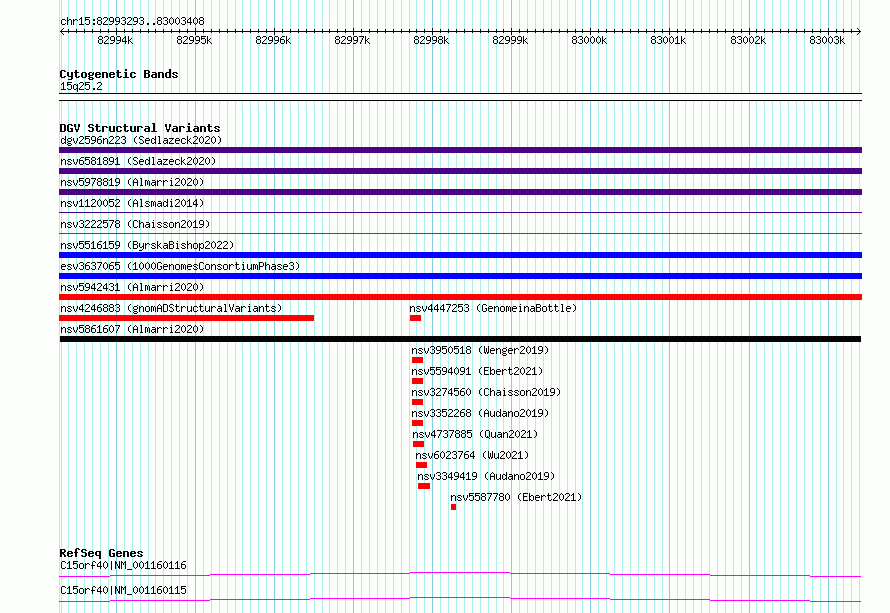The image size is (890, 613).
Task: Click nsv4246883 (gnomADStructuralVariants) label
Action: 171,308
